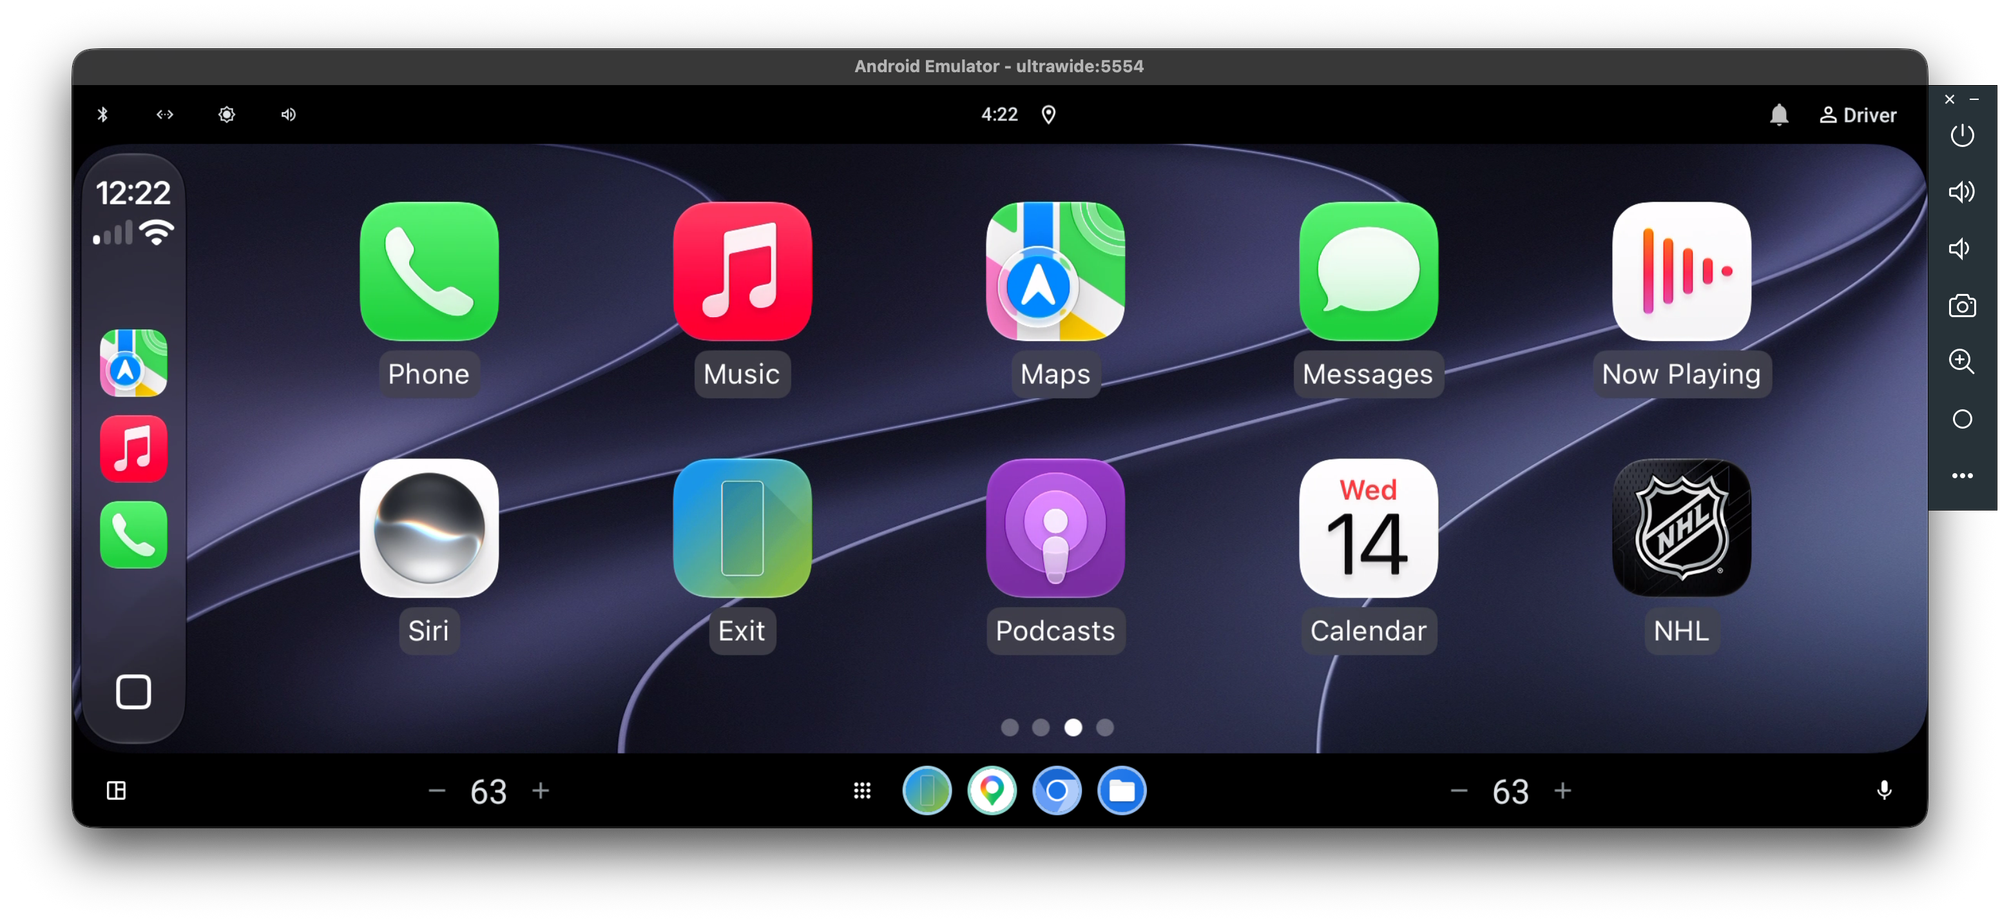
Task: Open the Files folder taskbar app
Action: [x=1122, y=791]
